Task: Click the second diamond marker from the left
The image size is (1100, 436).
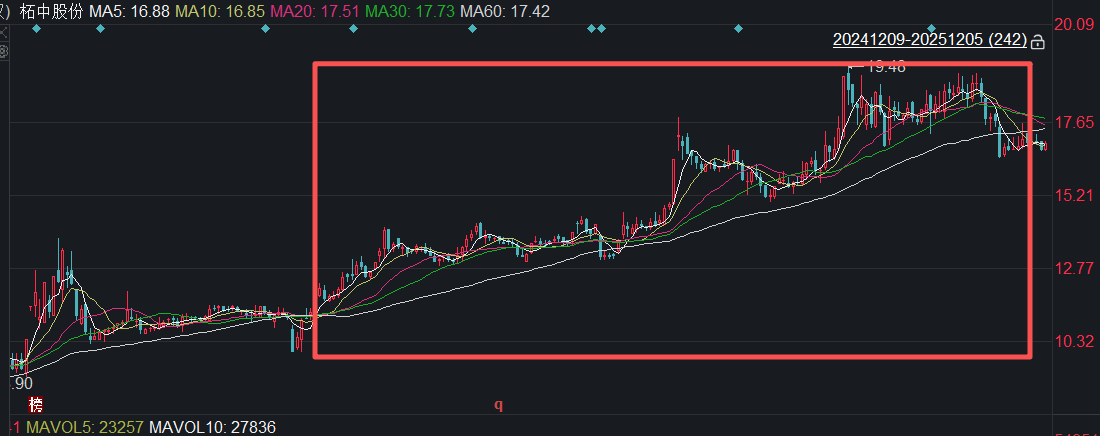Action: (100, 29)
